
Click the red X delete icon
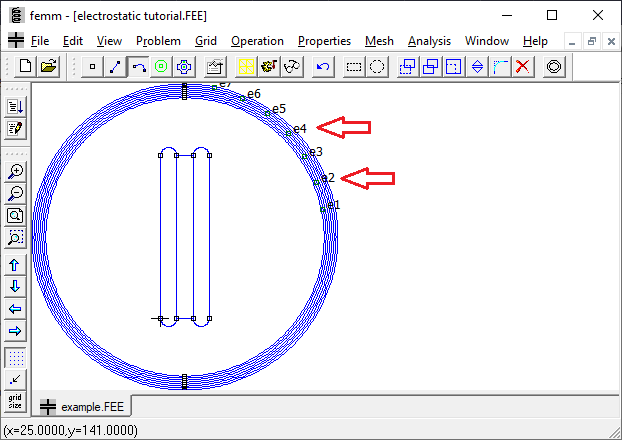pyautogui.click(x=523, y=67)
